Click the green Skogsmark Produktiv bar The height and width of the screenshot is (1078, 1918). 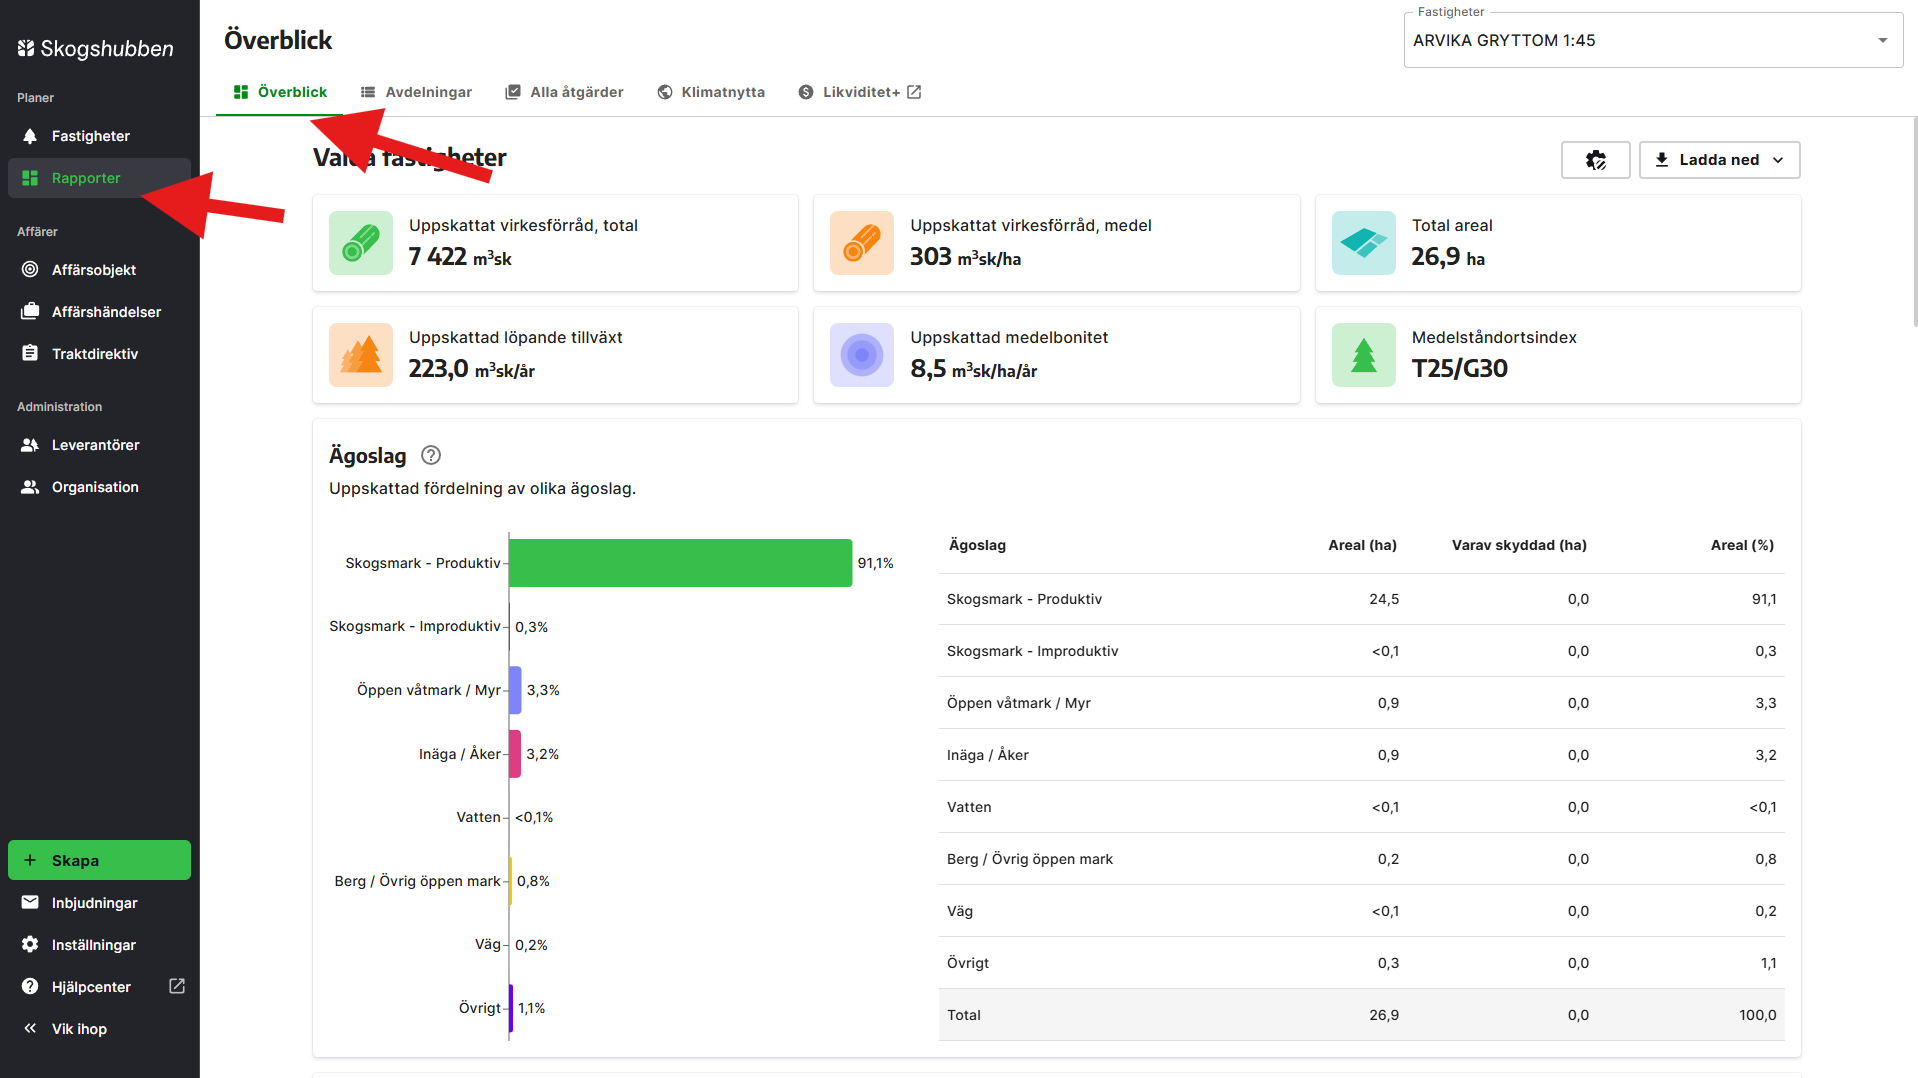point(681,563)
